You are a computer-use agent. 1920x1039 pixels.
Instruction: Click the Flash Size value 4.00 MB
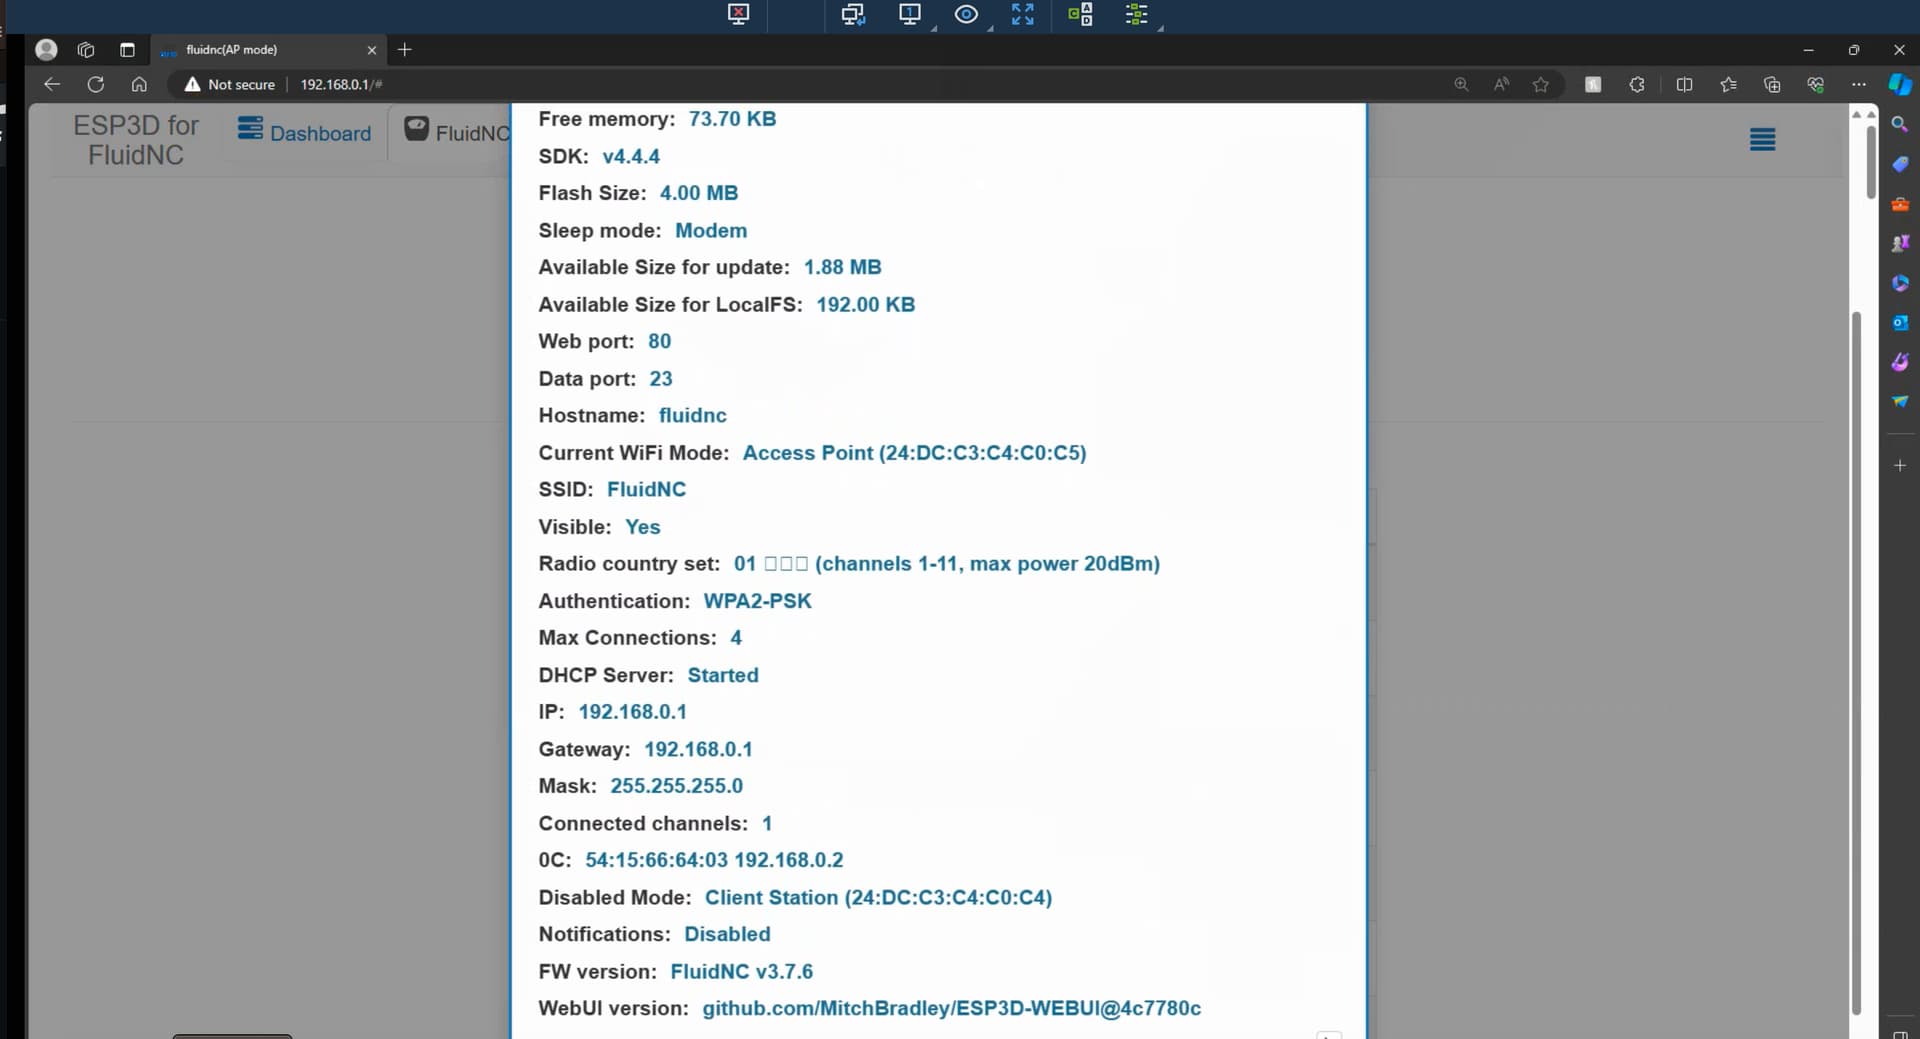698,193
